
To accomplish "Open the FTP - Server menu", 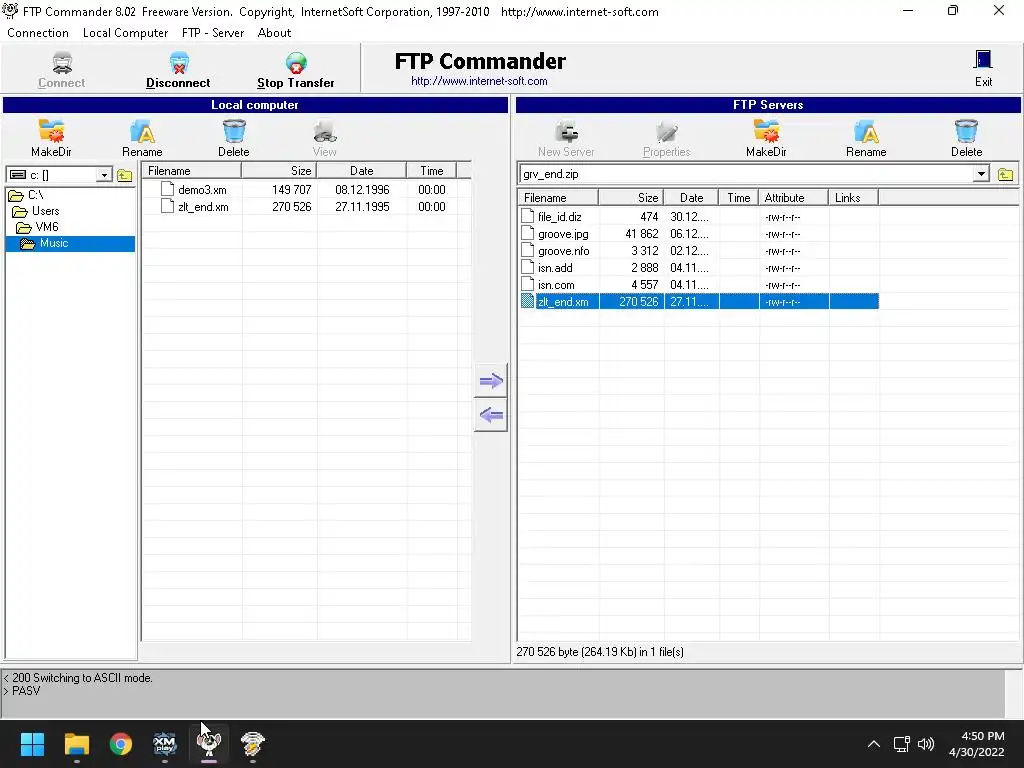I will (x=213, y=33).
